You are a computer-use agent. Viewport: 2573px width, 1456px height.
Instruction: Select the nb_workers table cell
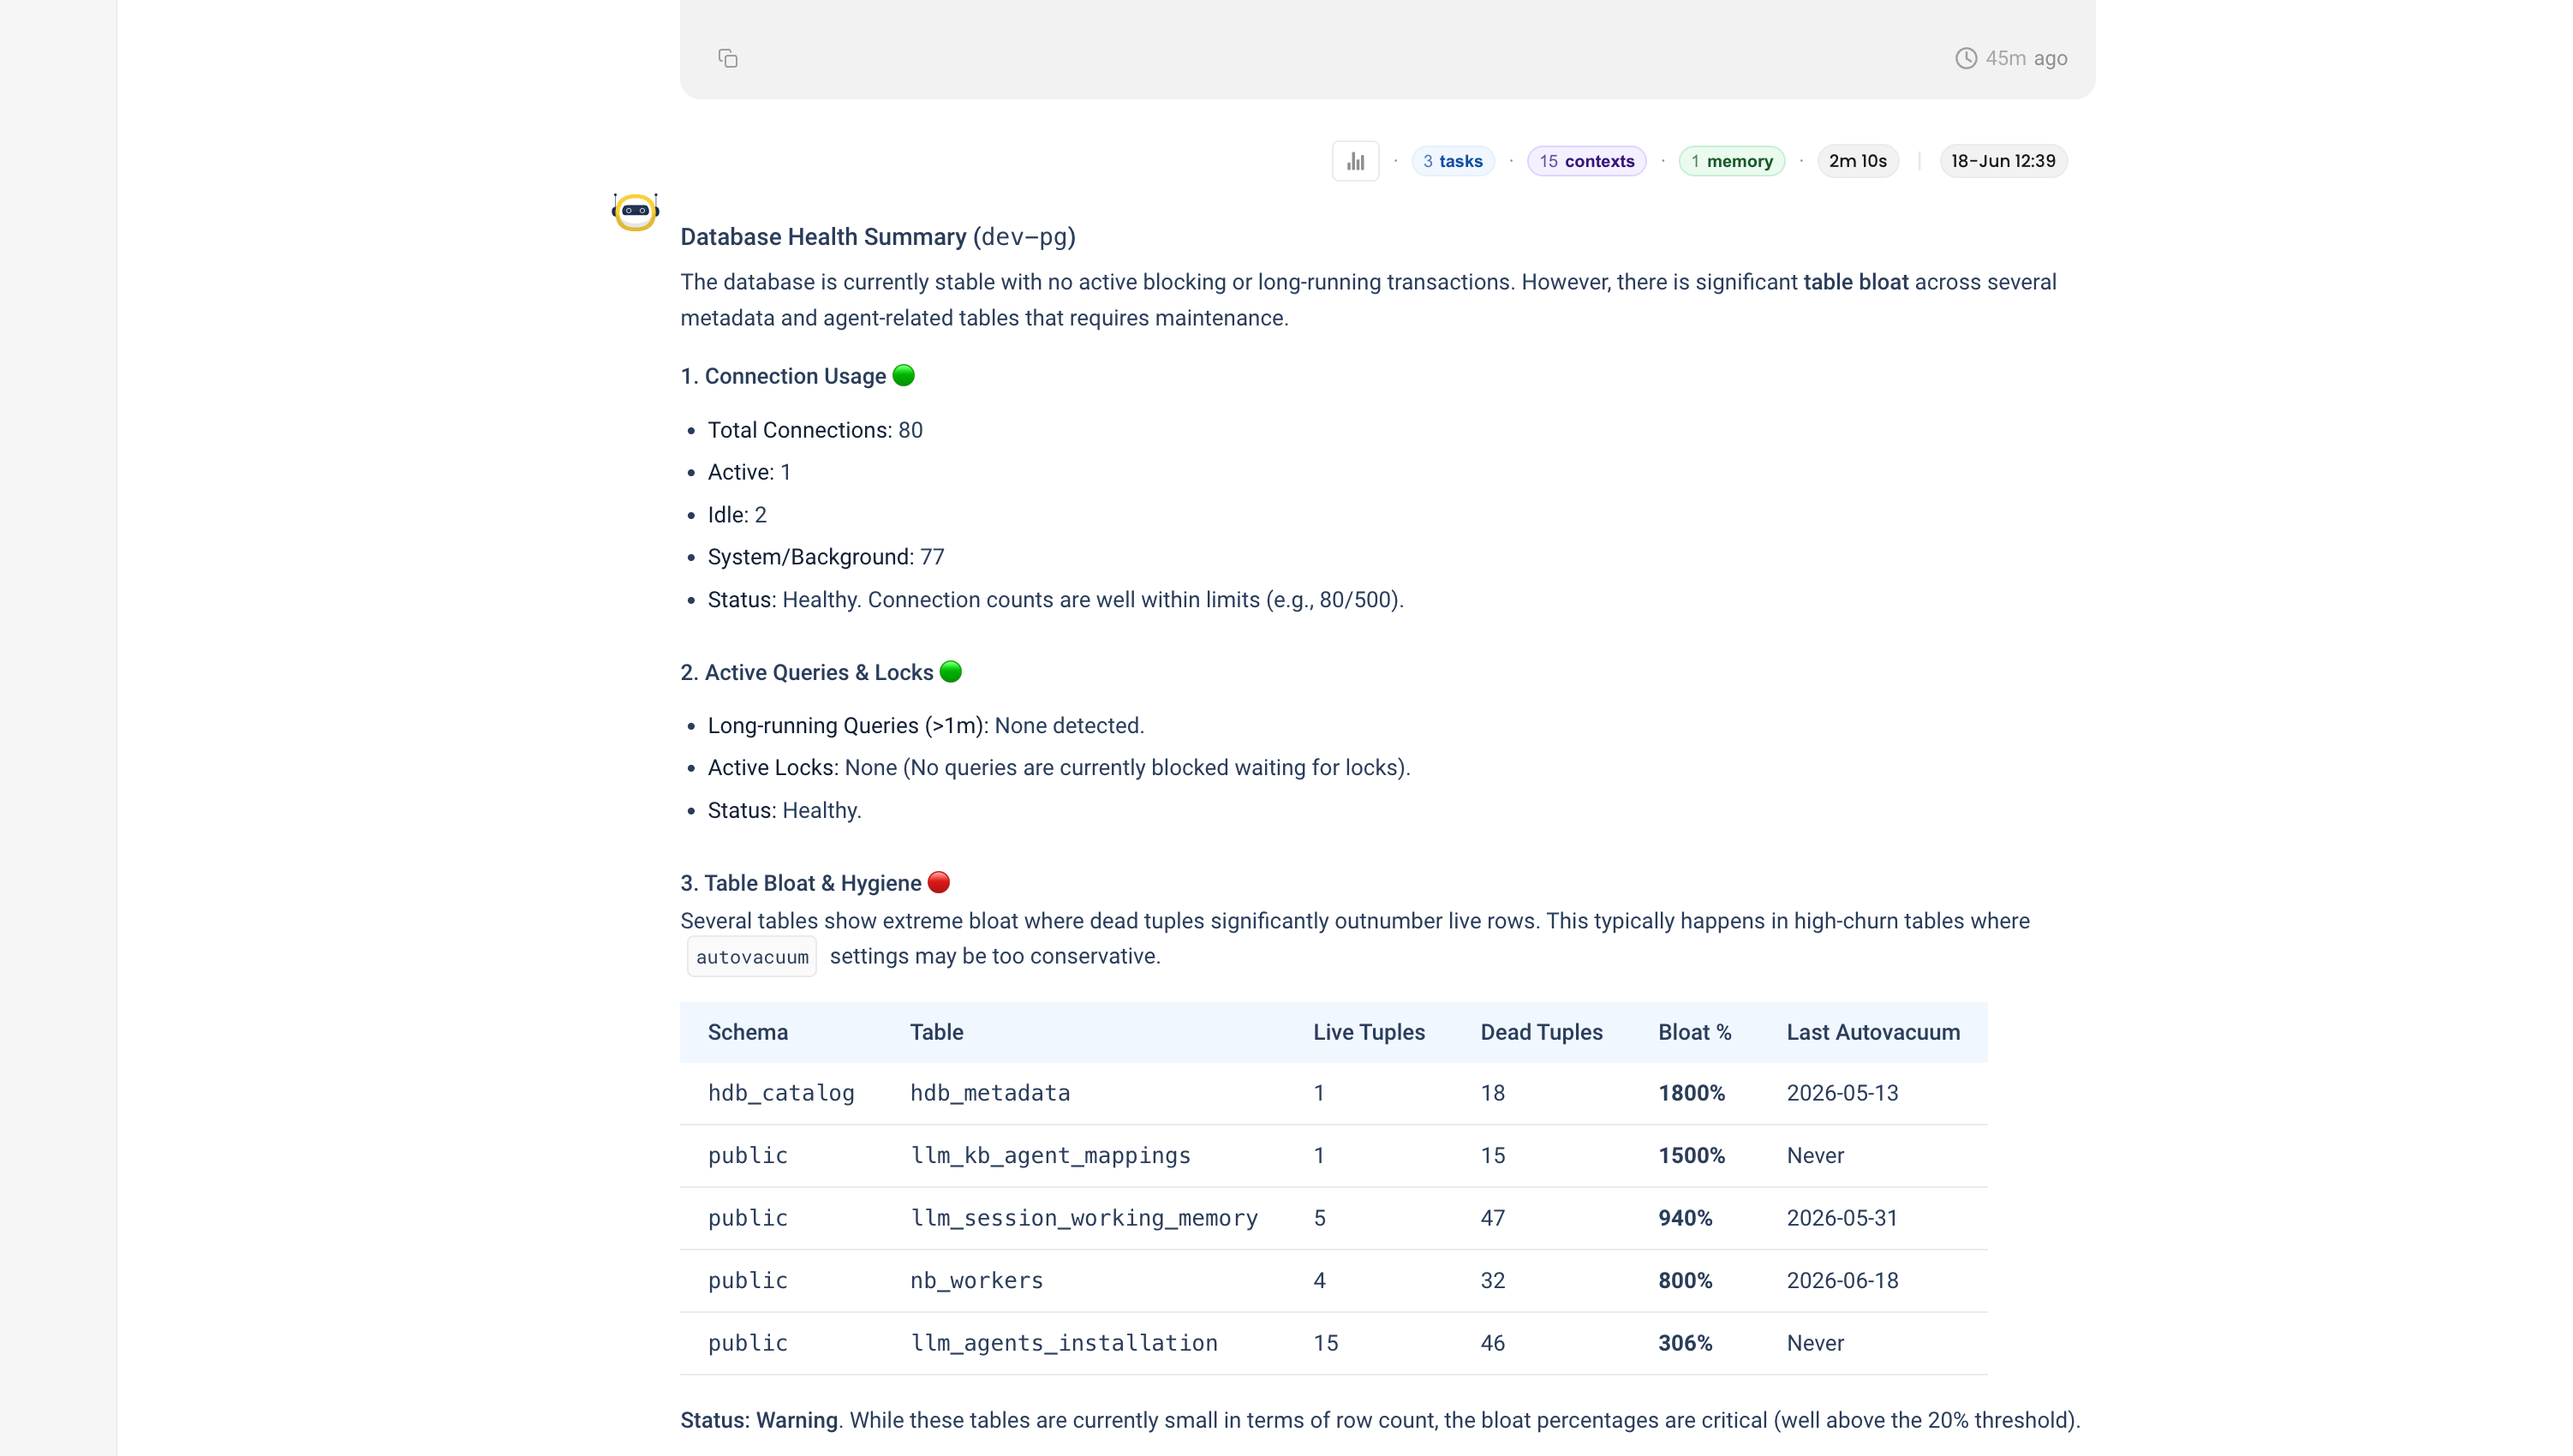pyautogui.click(x=976, y=1281)
